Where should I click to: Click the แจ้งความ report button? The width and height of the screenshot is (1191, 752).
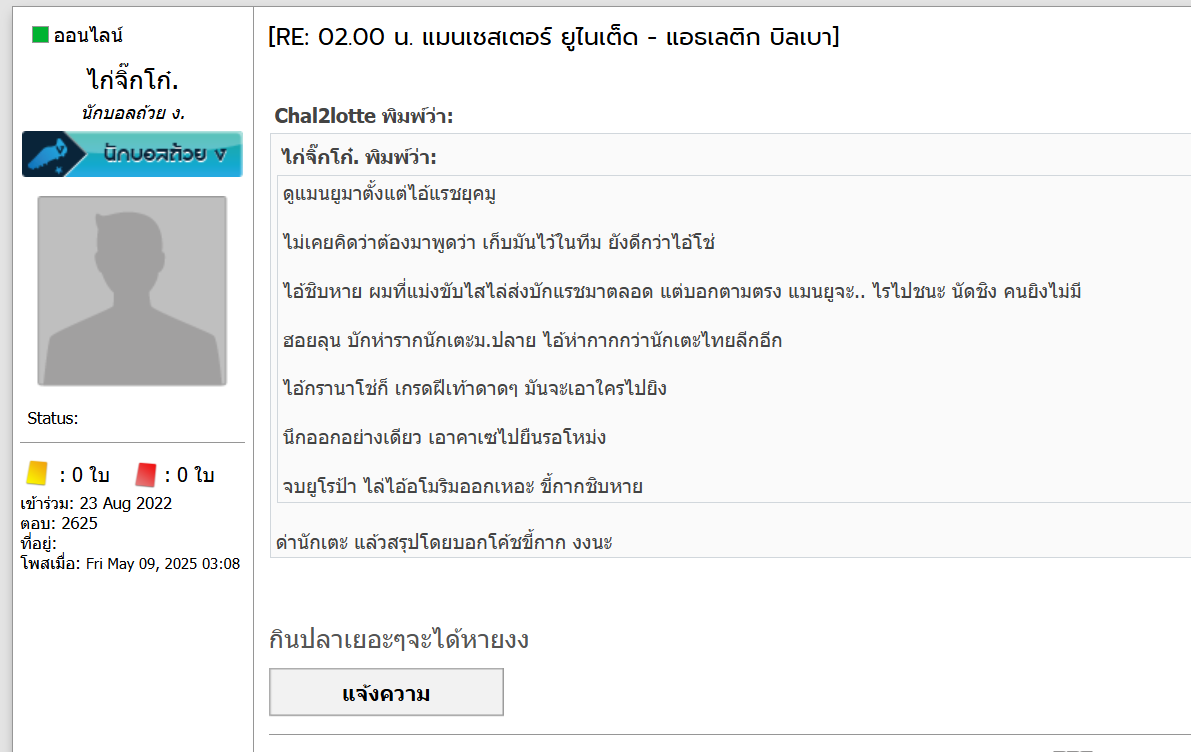click(386, 692)
